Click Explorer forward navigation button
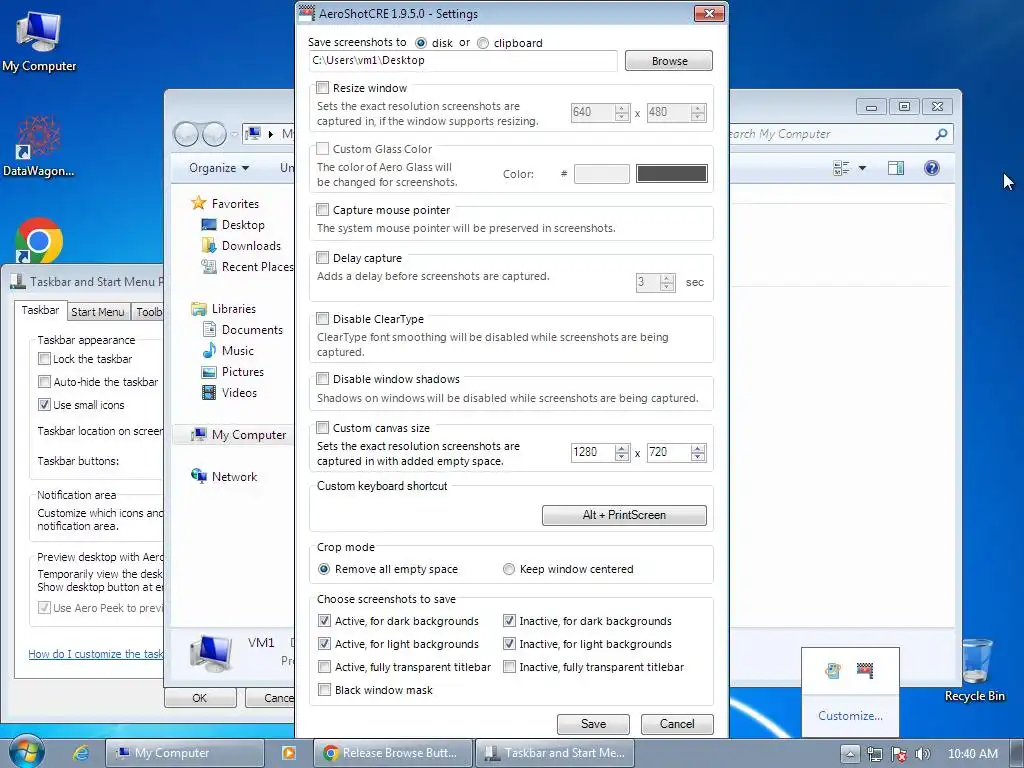 (214, 135)
